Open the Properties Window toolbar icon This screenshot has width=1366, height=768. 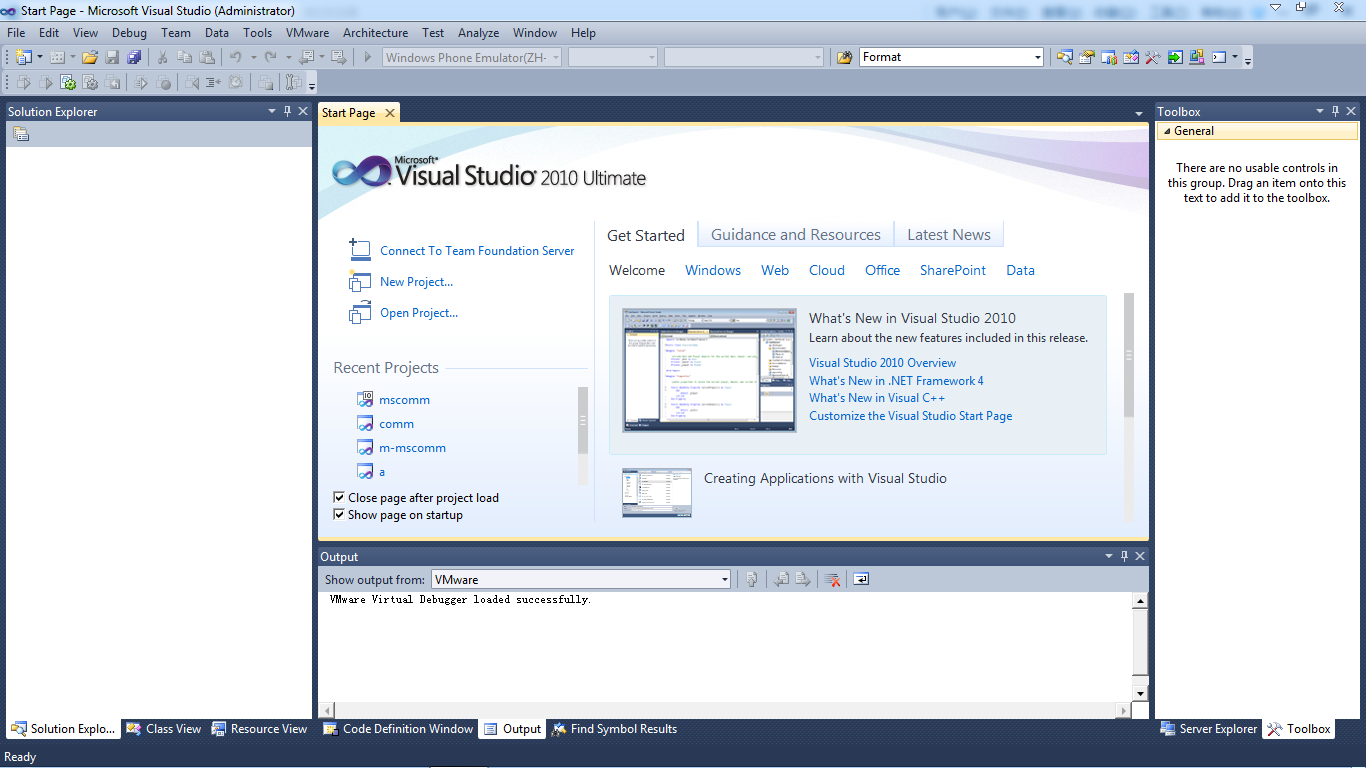coord(1086,57)
